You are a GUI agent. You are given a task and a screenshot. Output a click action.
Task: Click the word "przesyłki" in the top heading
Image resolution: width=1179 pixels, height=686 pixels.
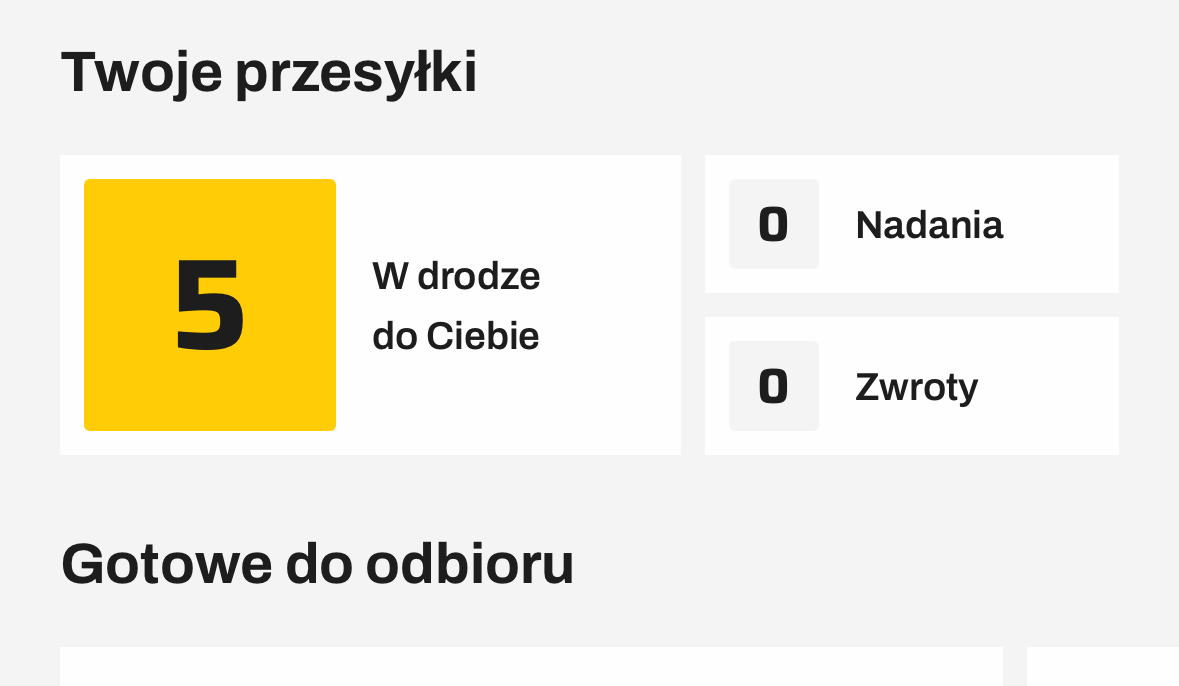pos(356,72)
